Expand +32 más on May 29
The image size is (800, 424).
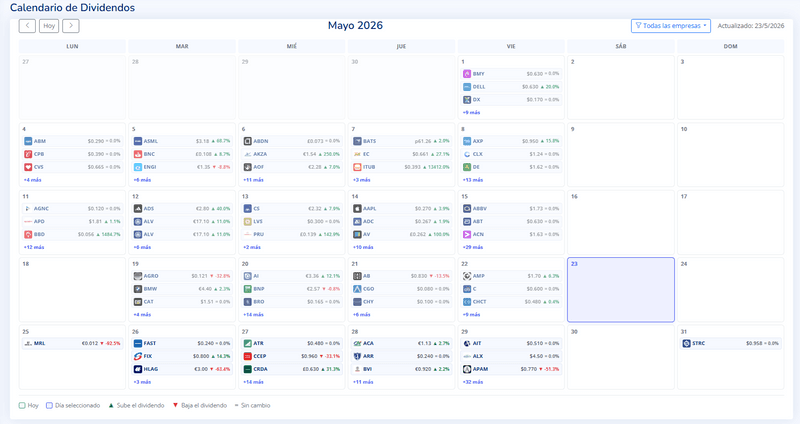(x=473, y=382)
